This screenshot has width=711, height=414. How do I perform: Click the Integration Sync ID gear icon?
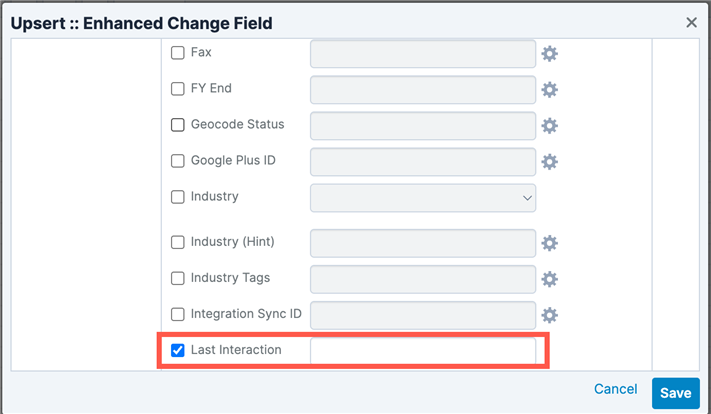point(549,315)
